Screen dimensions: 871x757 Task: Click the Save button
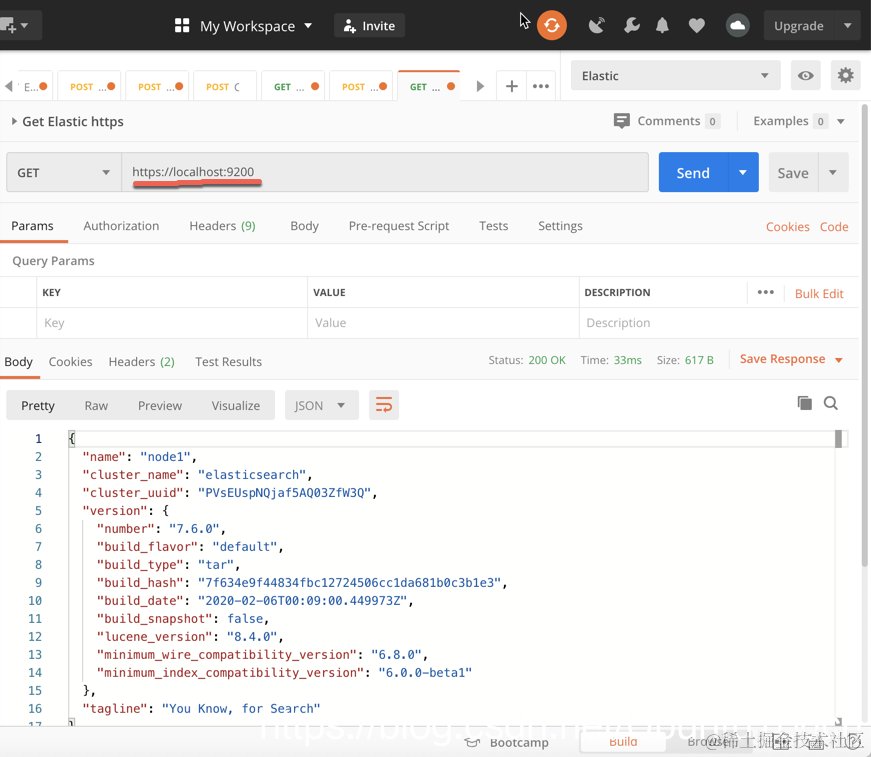[x=793, y=173]
